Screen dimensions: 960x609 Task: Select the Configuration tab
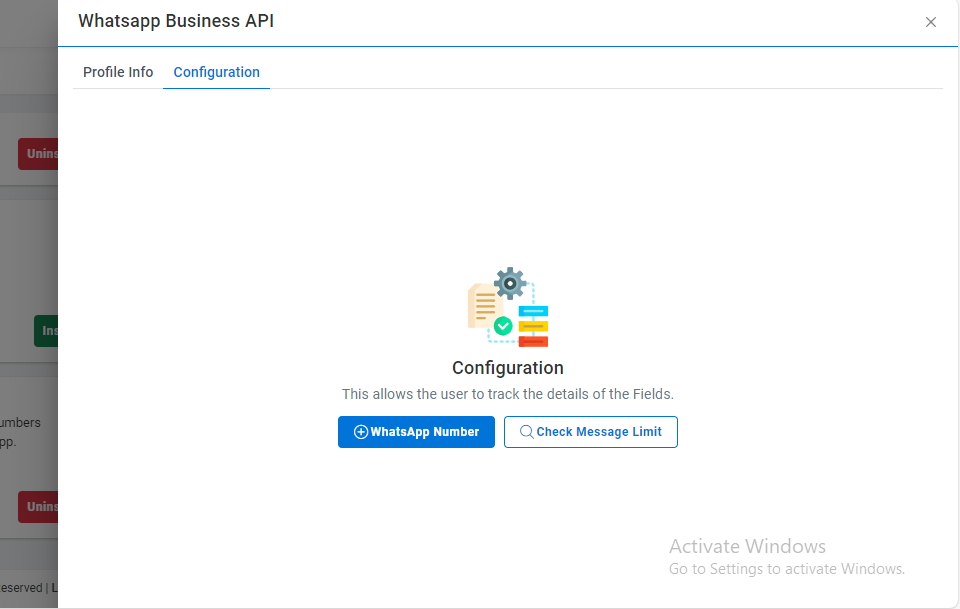(216, 72)
